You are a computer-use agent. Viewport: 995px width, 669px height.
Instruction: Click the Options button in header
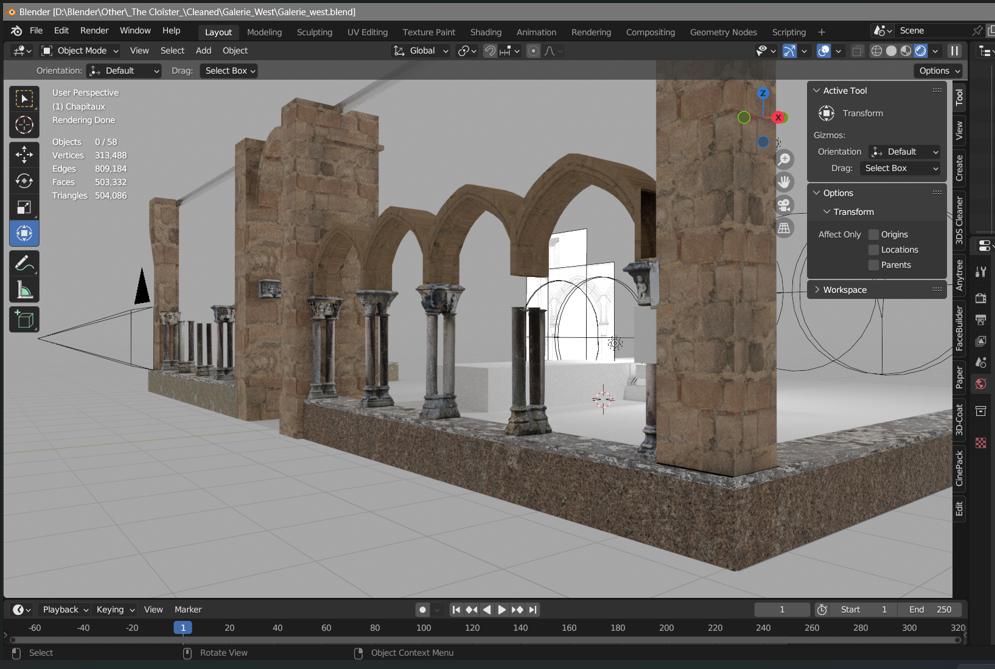coord(938,71)
